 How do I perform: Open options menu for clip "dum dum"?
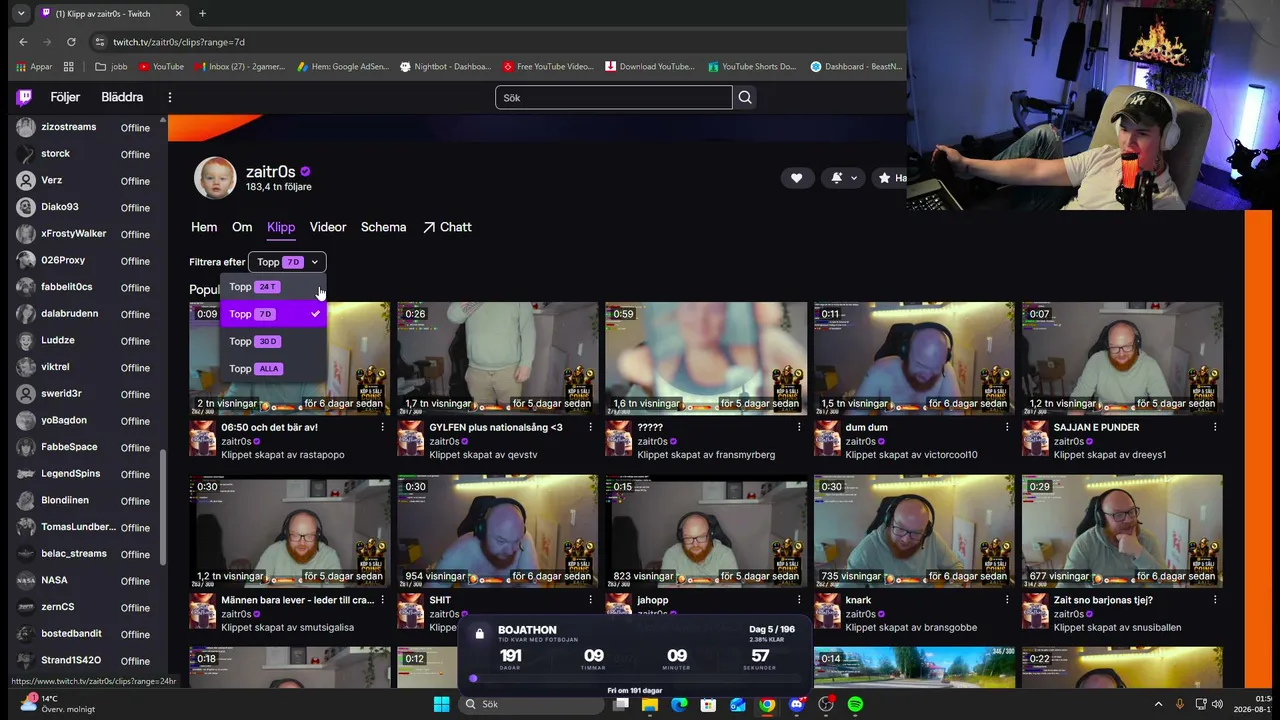click(1007, 427)
